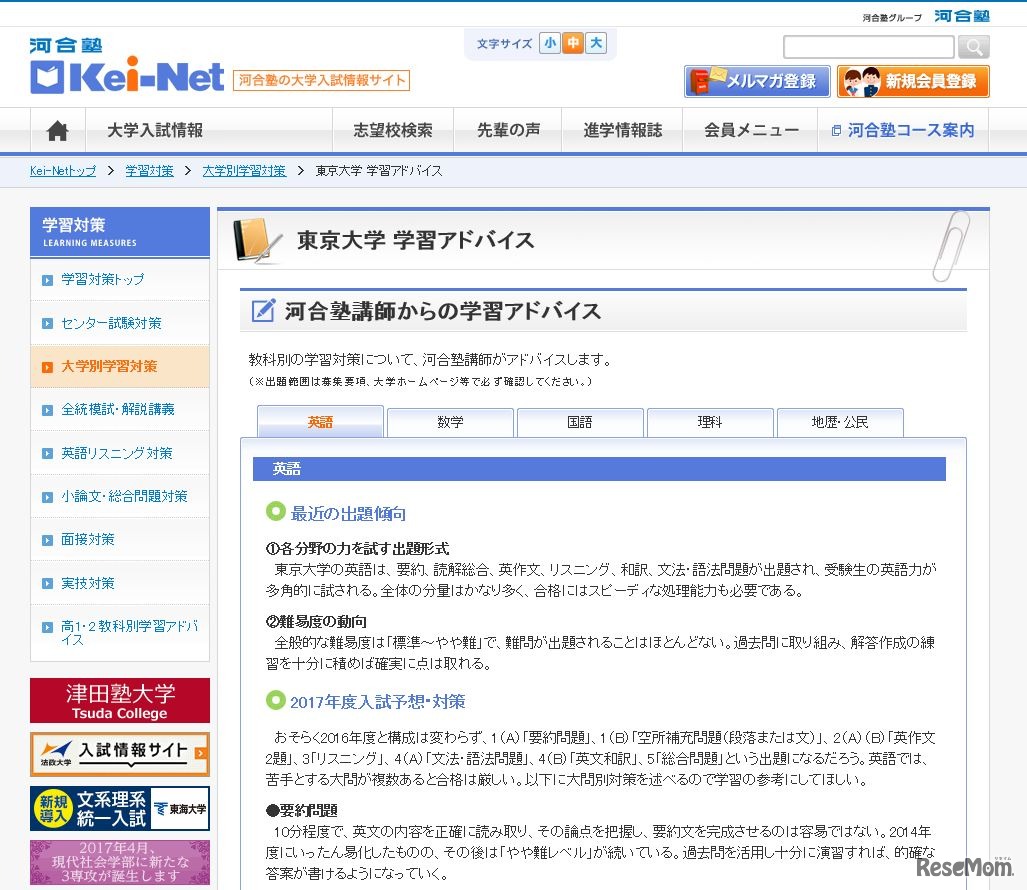Click the 津田塾大学 banner

pos(120,701)
